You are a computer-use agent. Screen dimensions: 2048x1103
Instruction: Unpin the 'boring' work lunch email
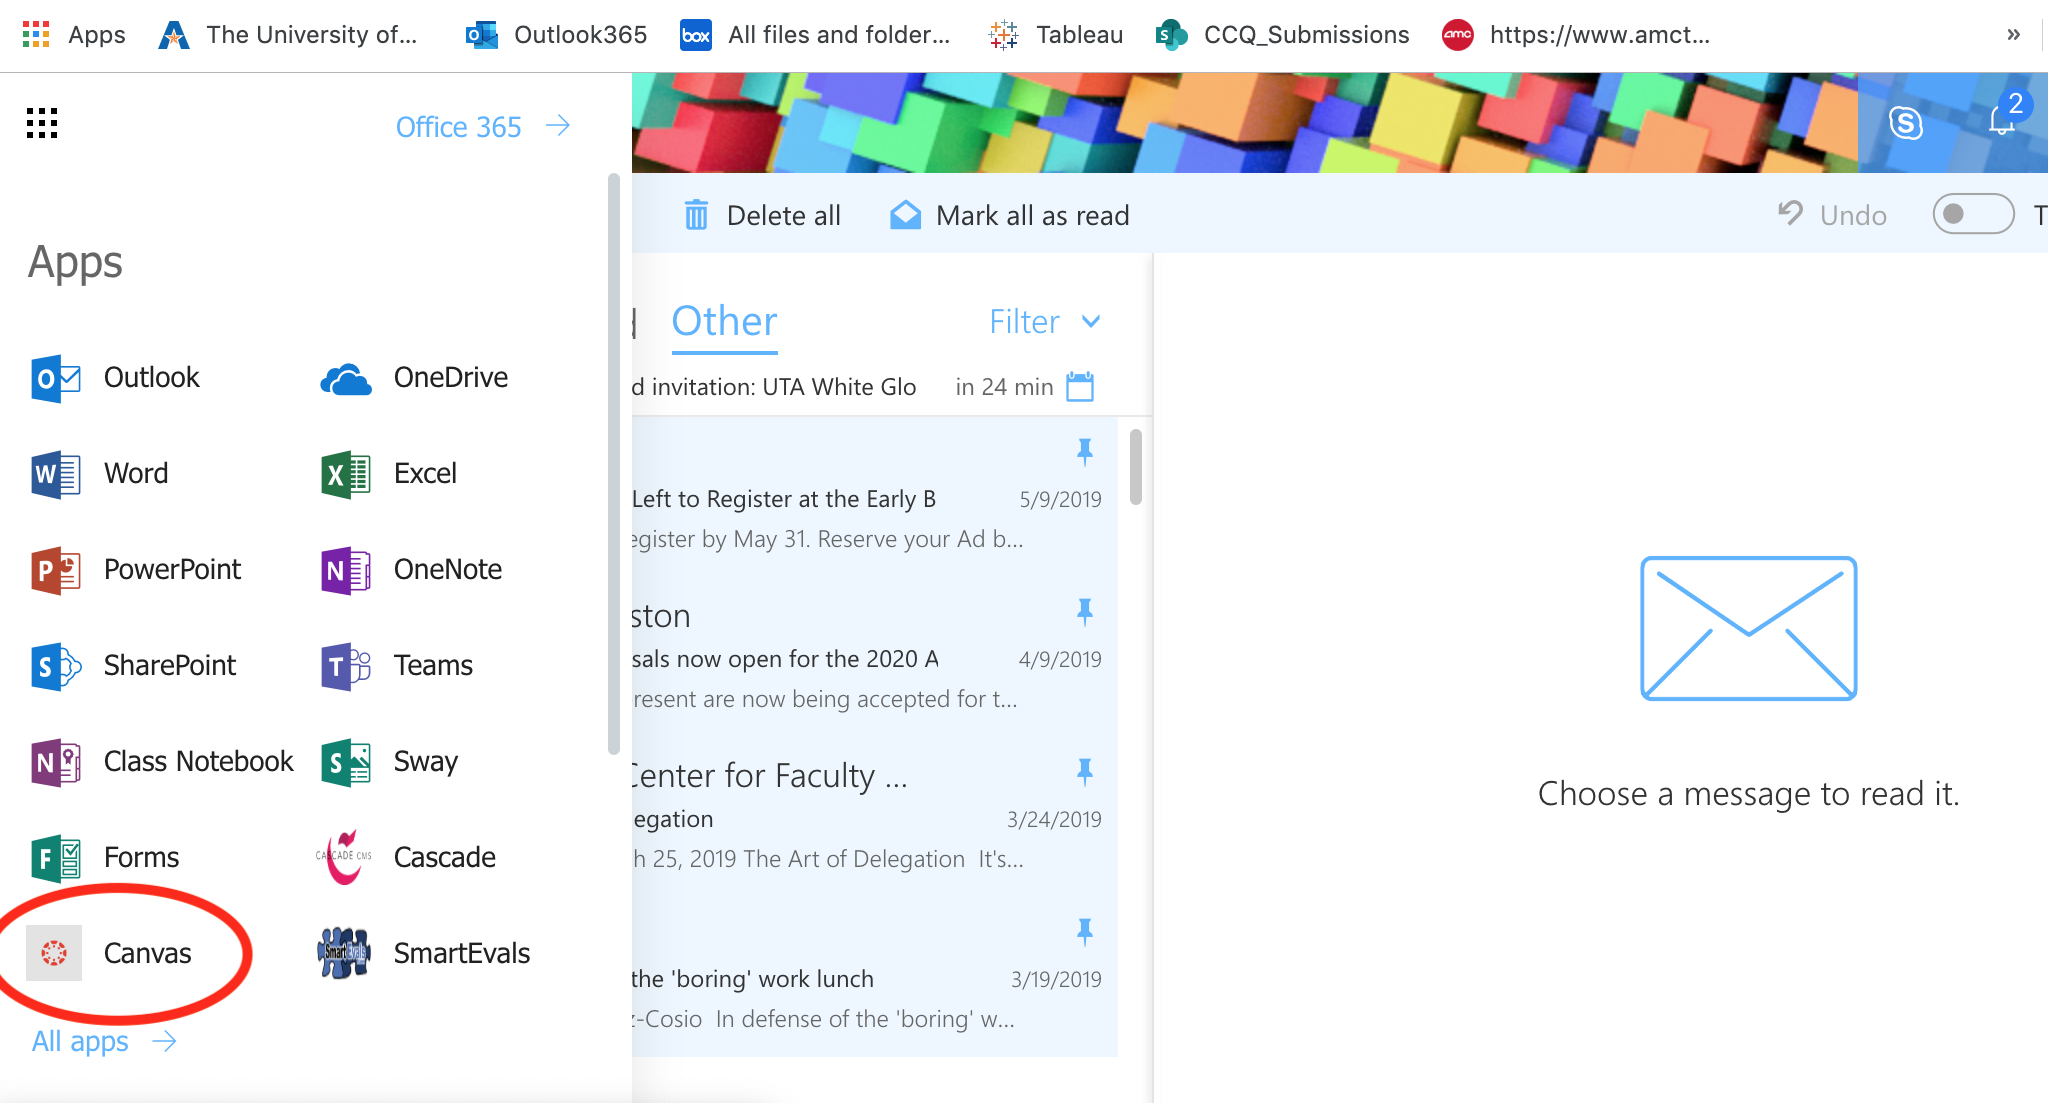(x=1084, y=931)
